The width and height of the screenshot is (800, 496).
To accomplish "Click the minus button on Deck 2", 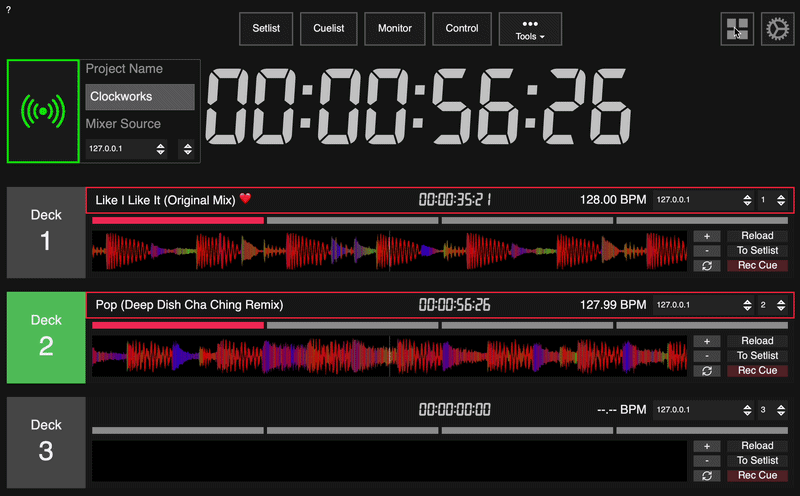I will [x=707, y=356].
